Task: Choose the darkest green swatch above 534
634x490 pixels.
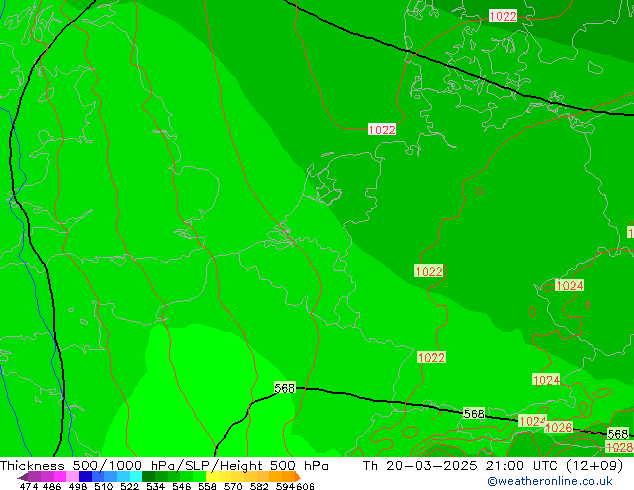Action: pyautogui.click(x=148, y=476)
